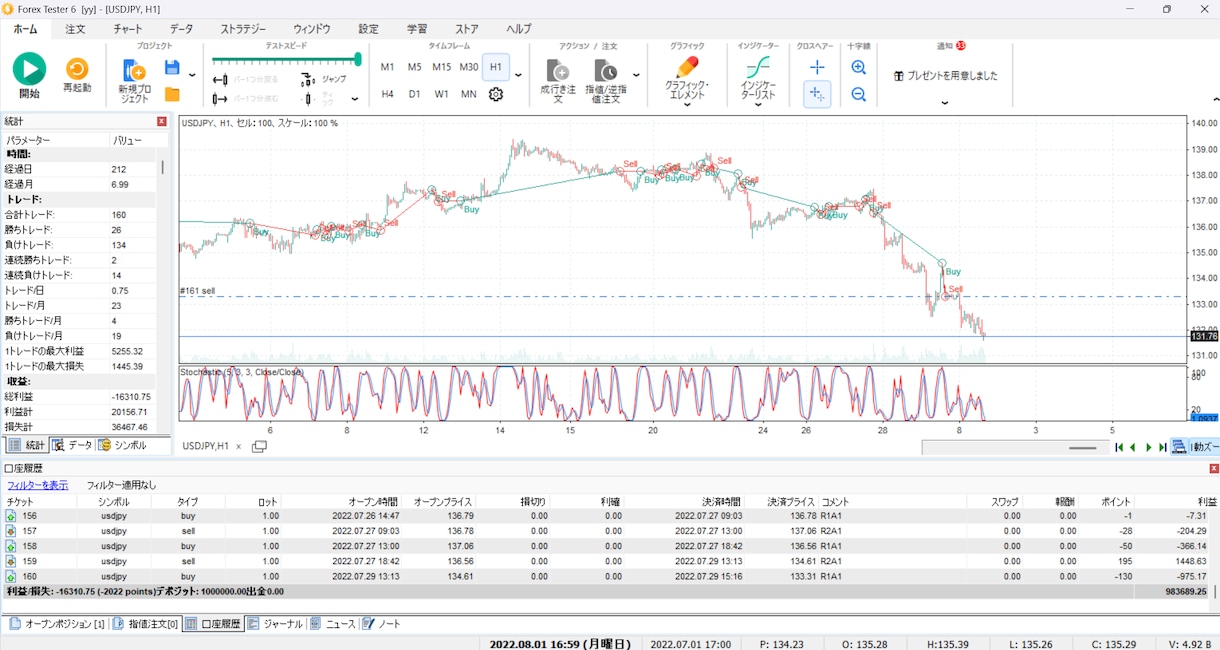This screenshot has height=650, width=1220.
Task: Open the ストラテジー menu tab
Action: coord(243,29)
